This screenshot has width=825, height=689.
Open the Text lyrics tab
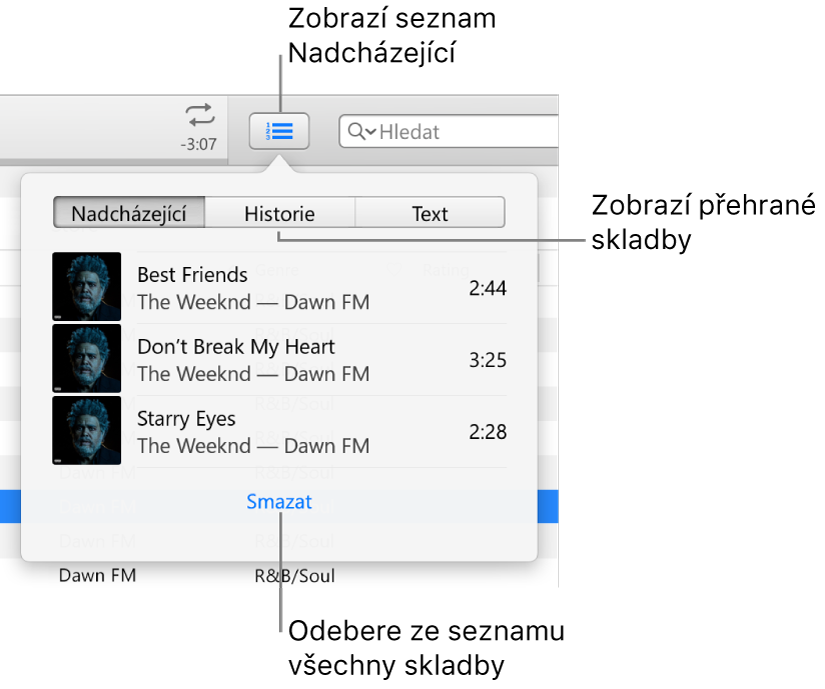coord(430,213)
